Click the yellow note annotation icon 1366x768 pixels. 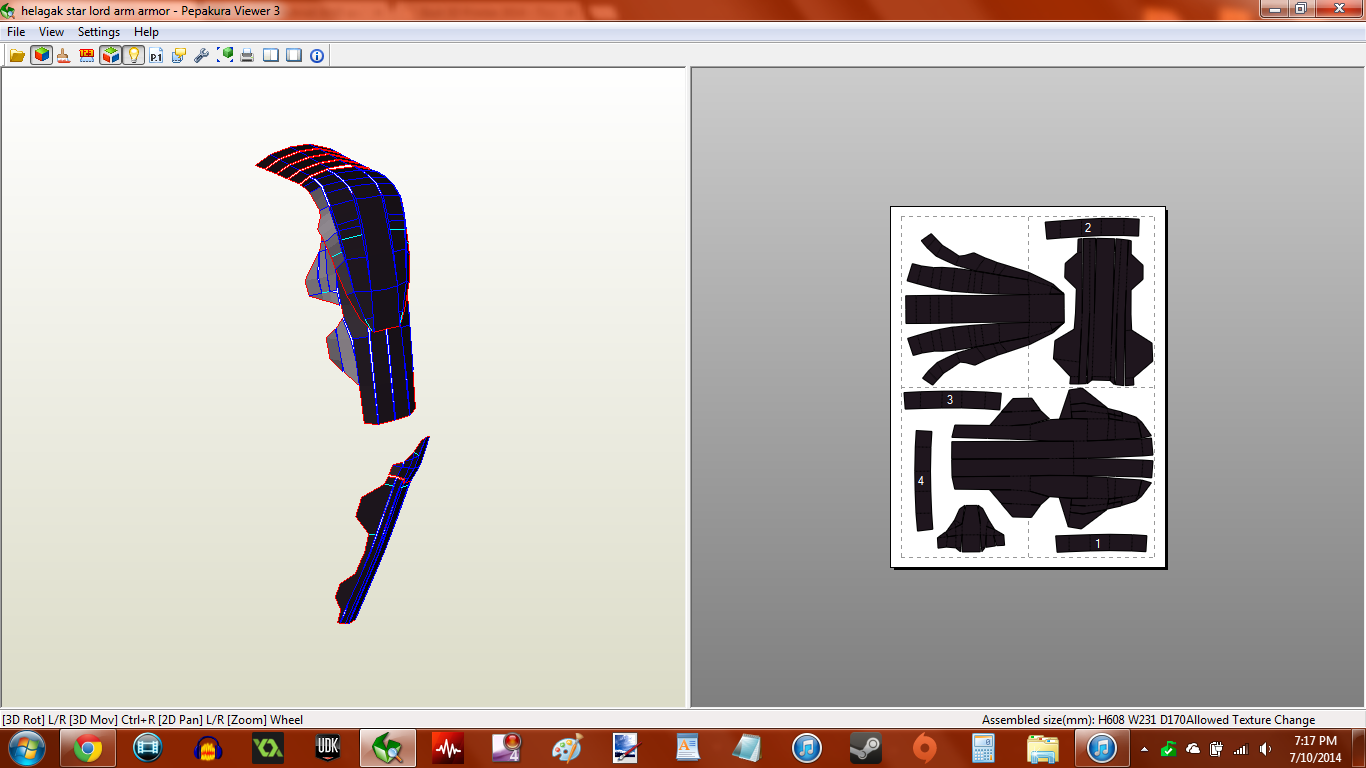[x=179, y=56]
